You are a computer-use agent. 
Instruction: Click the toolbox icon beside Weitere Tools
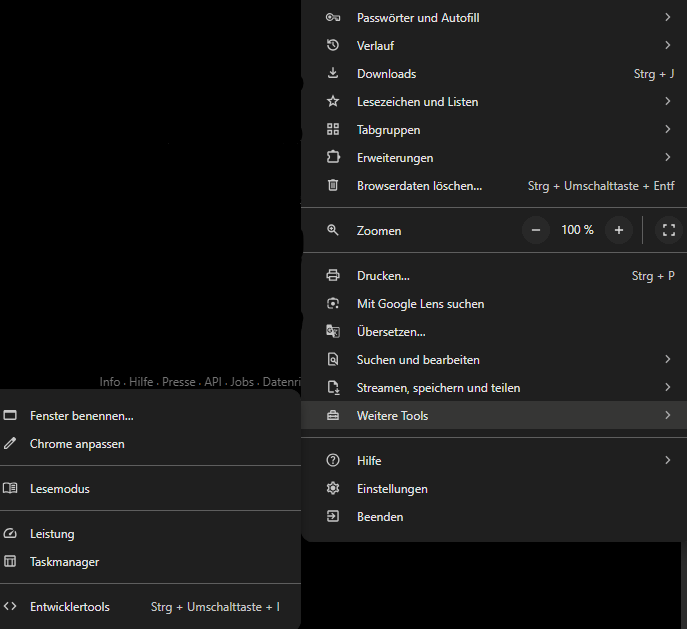(x=333, y=415)
